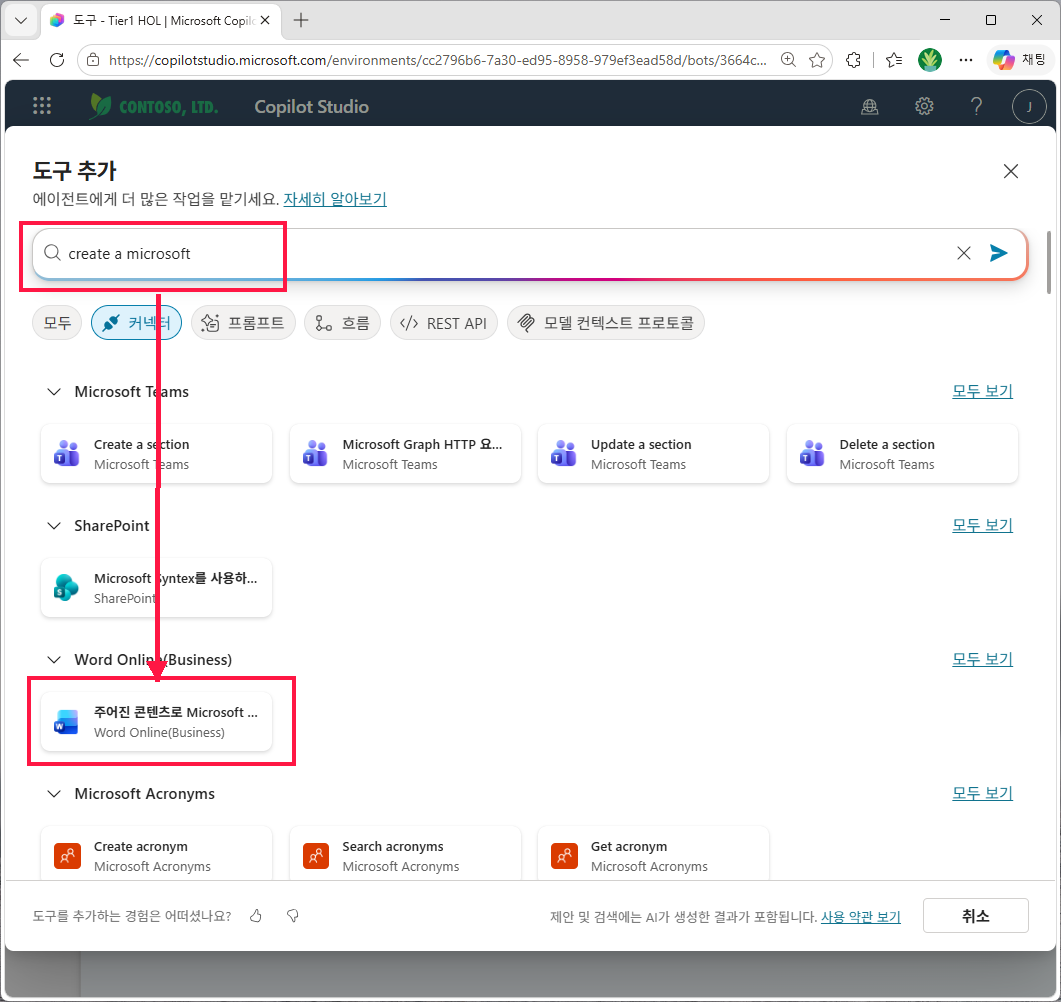
Task: Click 모두 보기 for Microsoft Teams
Action: [x=983, y=391]
